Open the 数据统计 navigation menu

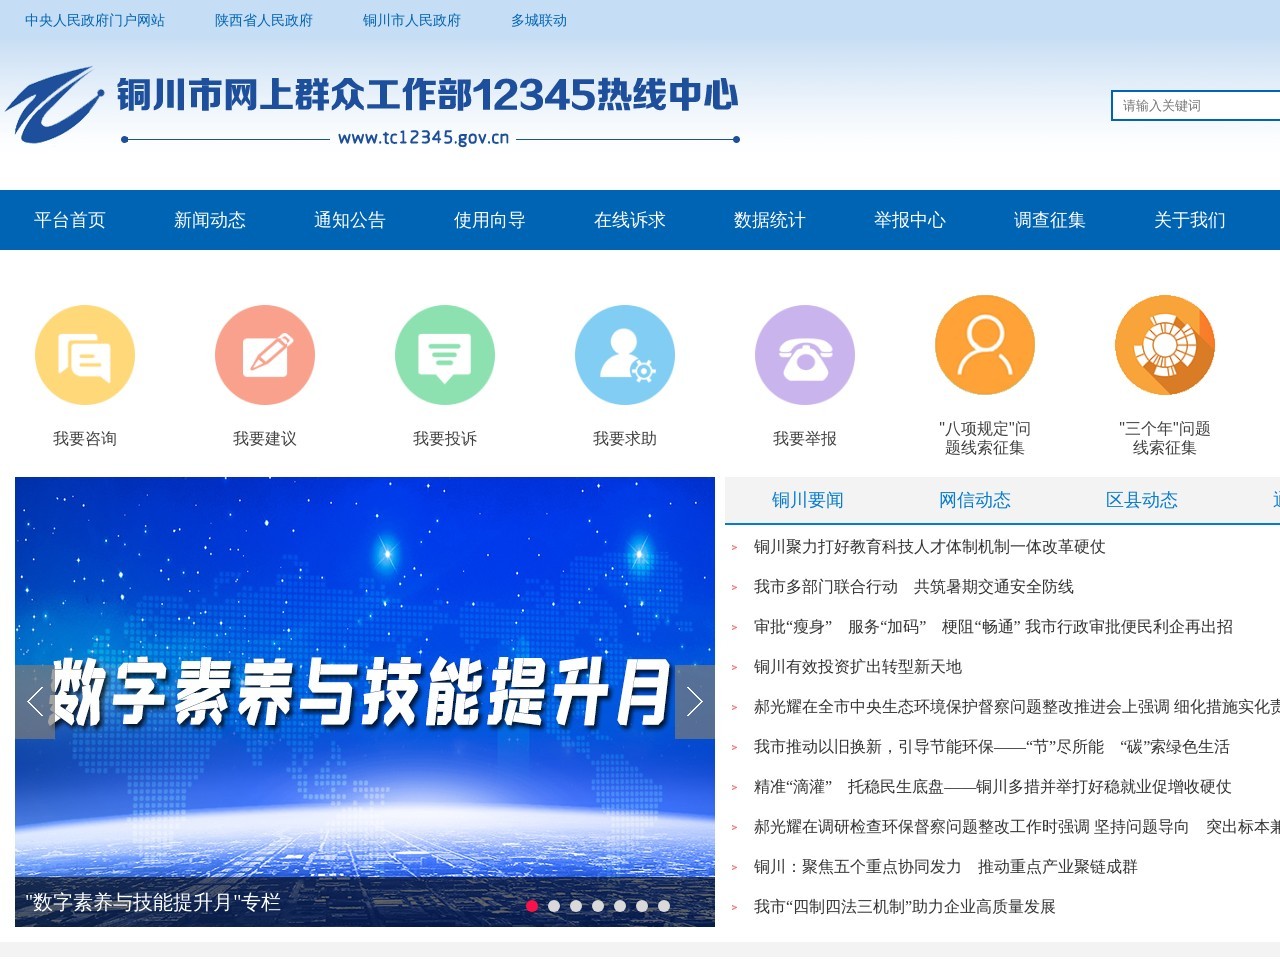click(771, 220)
